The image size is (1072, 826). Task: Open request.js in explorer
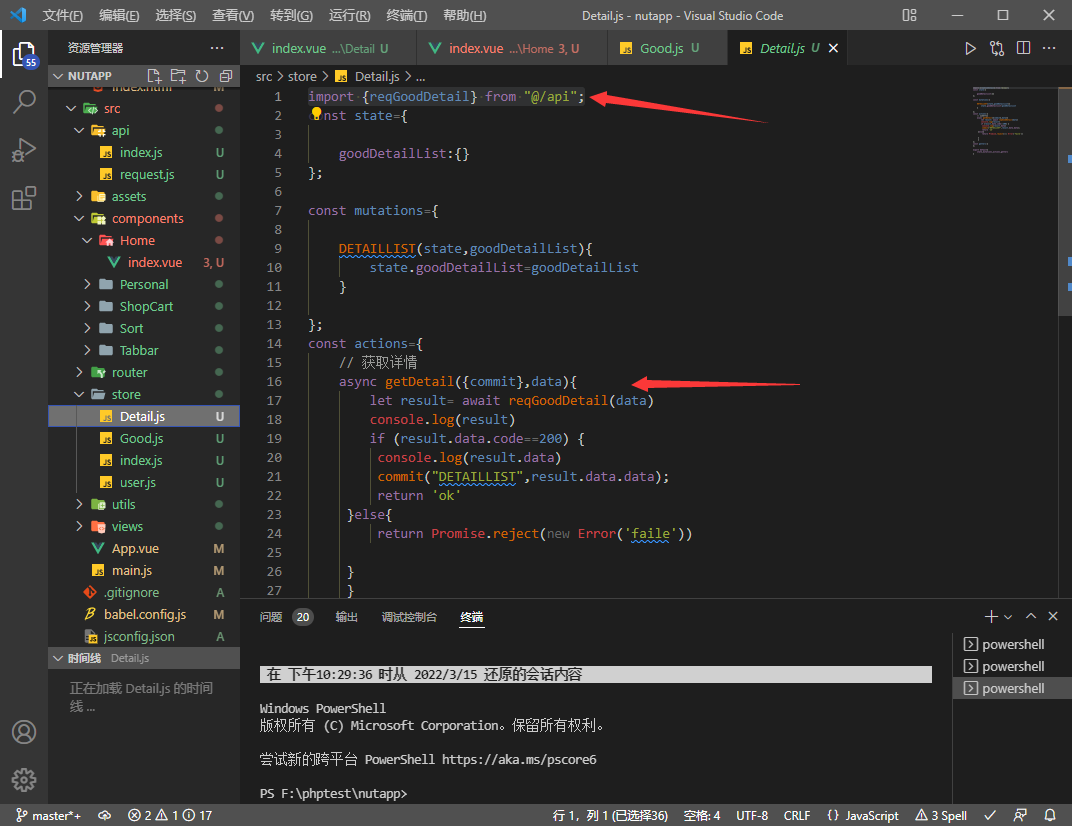147,174
